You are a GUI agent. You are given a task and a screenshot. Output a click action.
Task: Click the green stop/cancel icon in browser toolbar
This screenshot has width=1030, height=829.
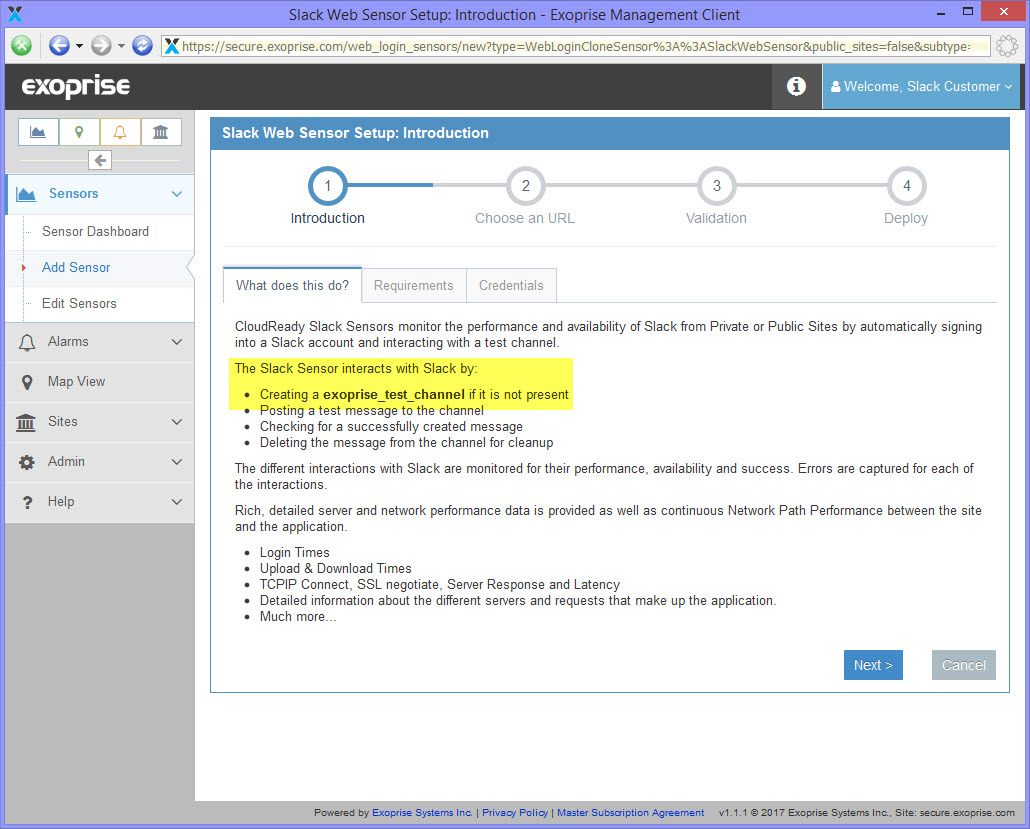(22, 45)
